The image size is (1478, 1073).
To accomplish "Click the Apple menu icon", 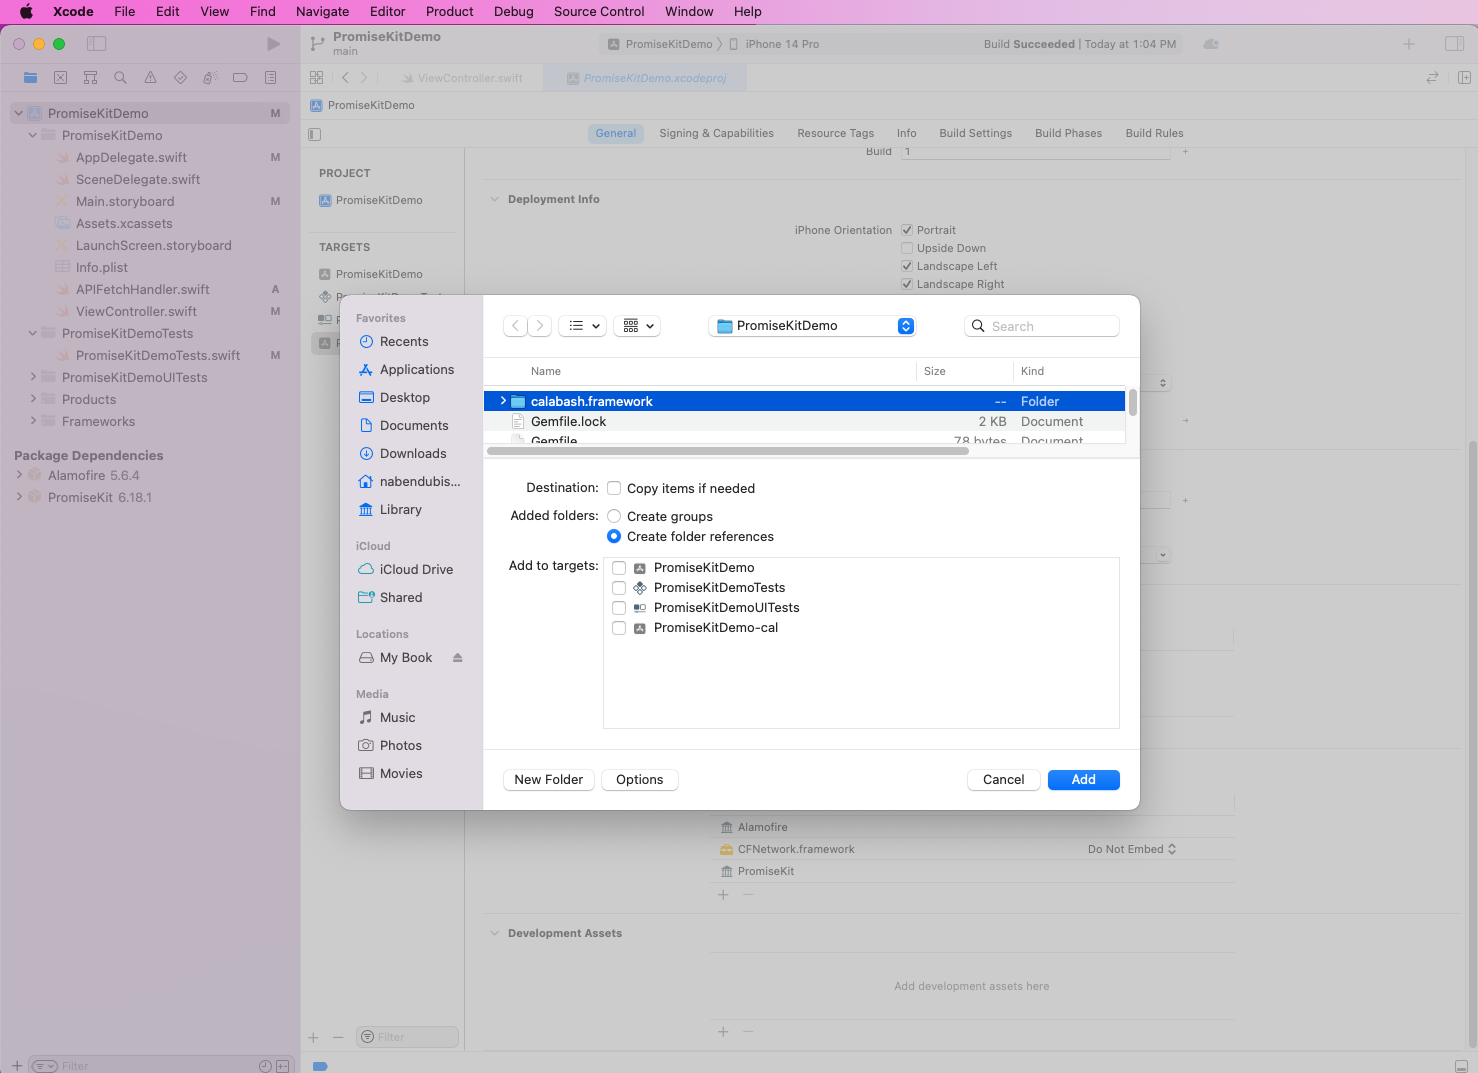I will 27,12.
